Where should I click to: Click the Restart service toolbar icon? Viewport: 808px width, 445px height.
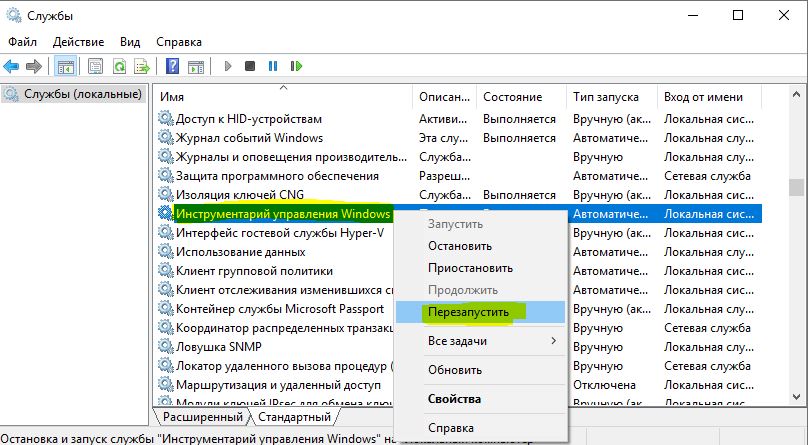[296, 66]
